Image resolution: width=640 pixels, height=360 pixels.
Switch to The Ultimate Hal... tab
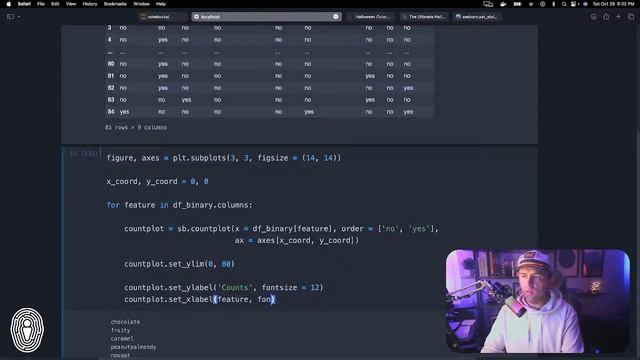424,17
